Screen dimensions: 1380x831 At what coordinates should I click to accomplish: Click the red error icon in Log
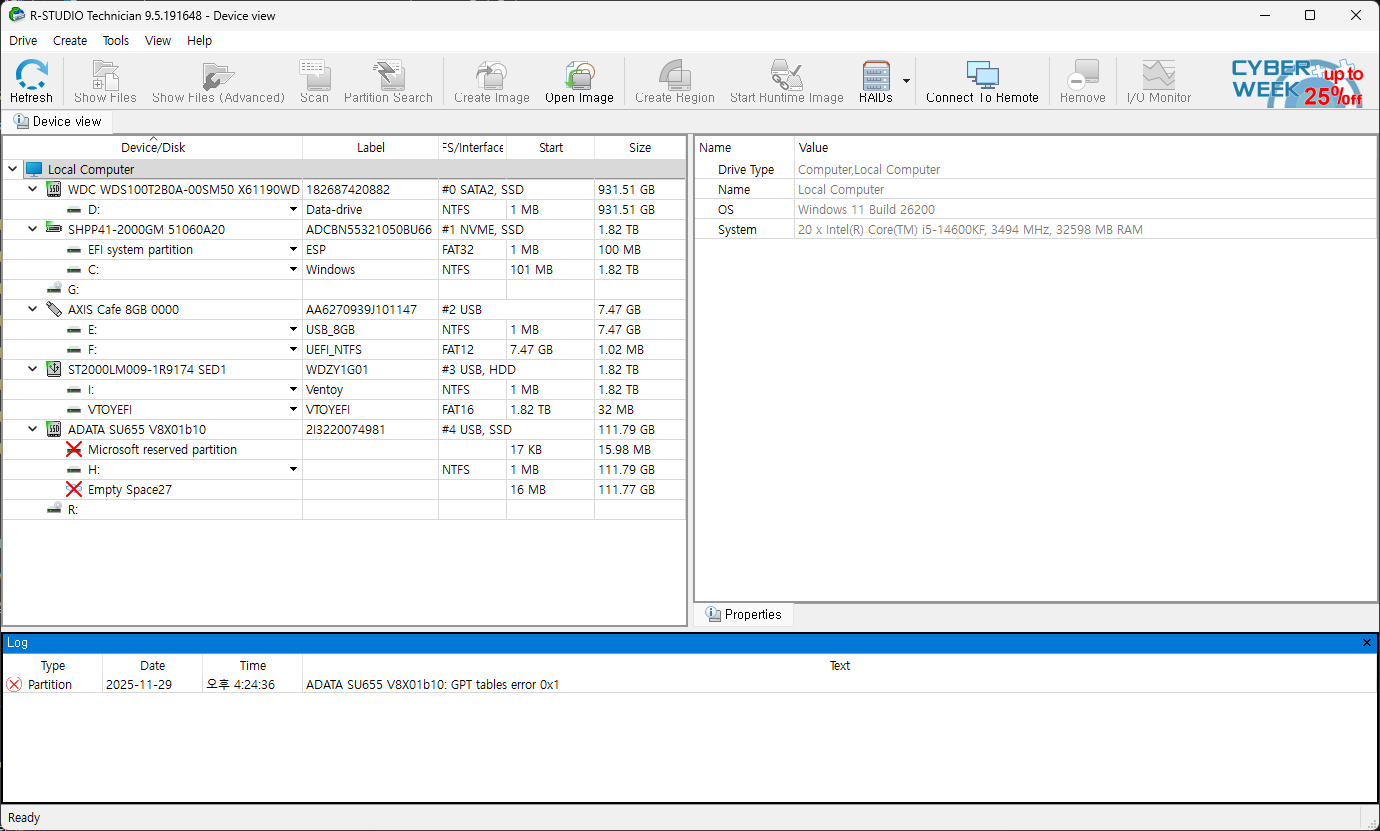[x=14, y=685]
